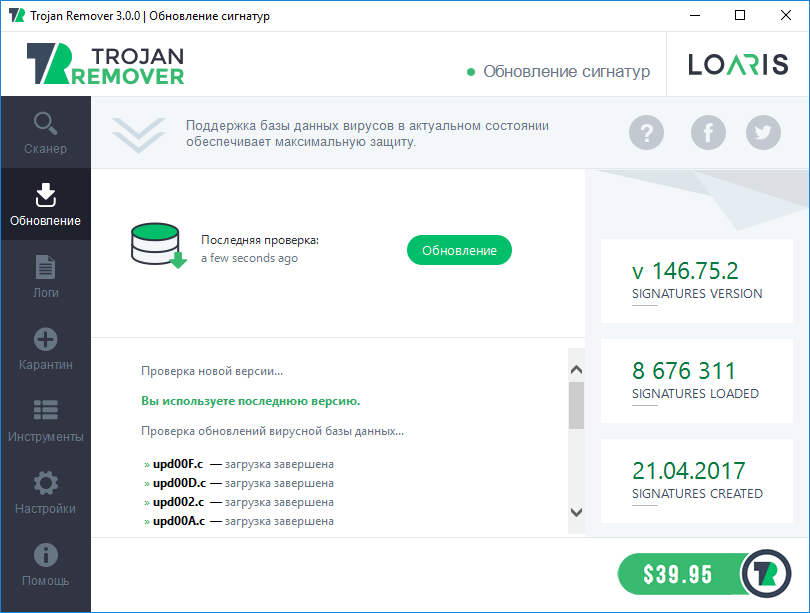Click the Loaris logo
Image resolution: width=810 pixels, height=613 pixels.
click(738, 65)
